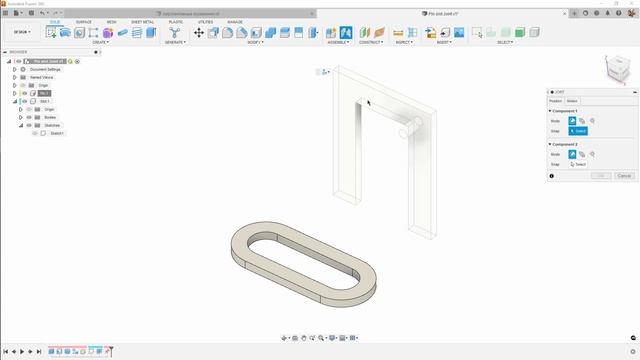Toggle visibility of Sketch1
This screenshot has width=640, height=360.
[35, 133]
